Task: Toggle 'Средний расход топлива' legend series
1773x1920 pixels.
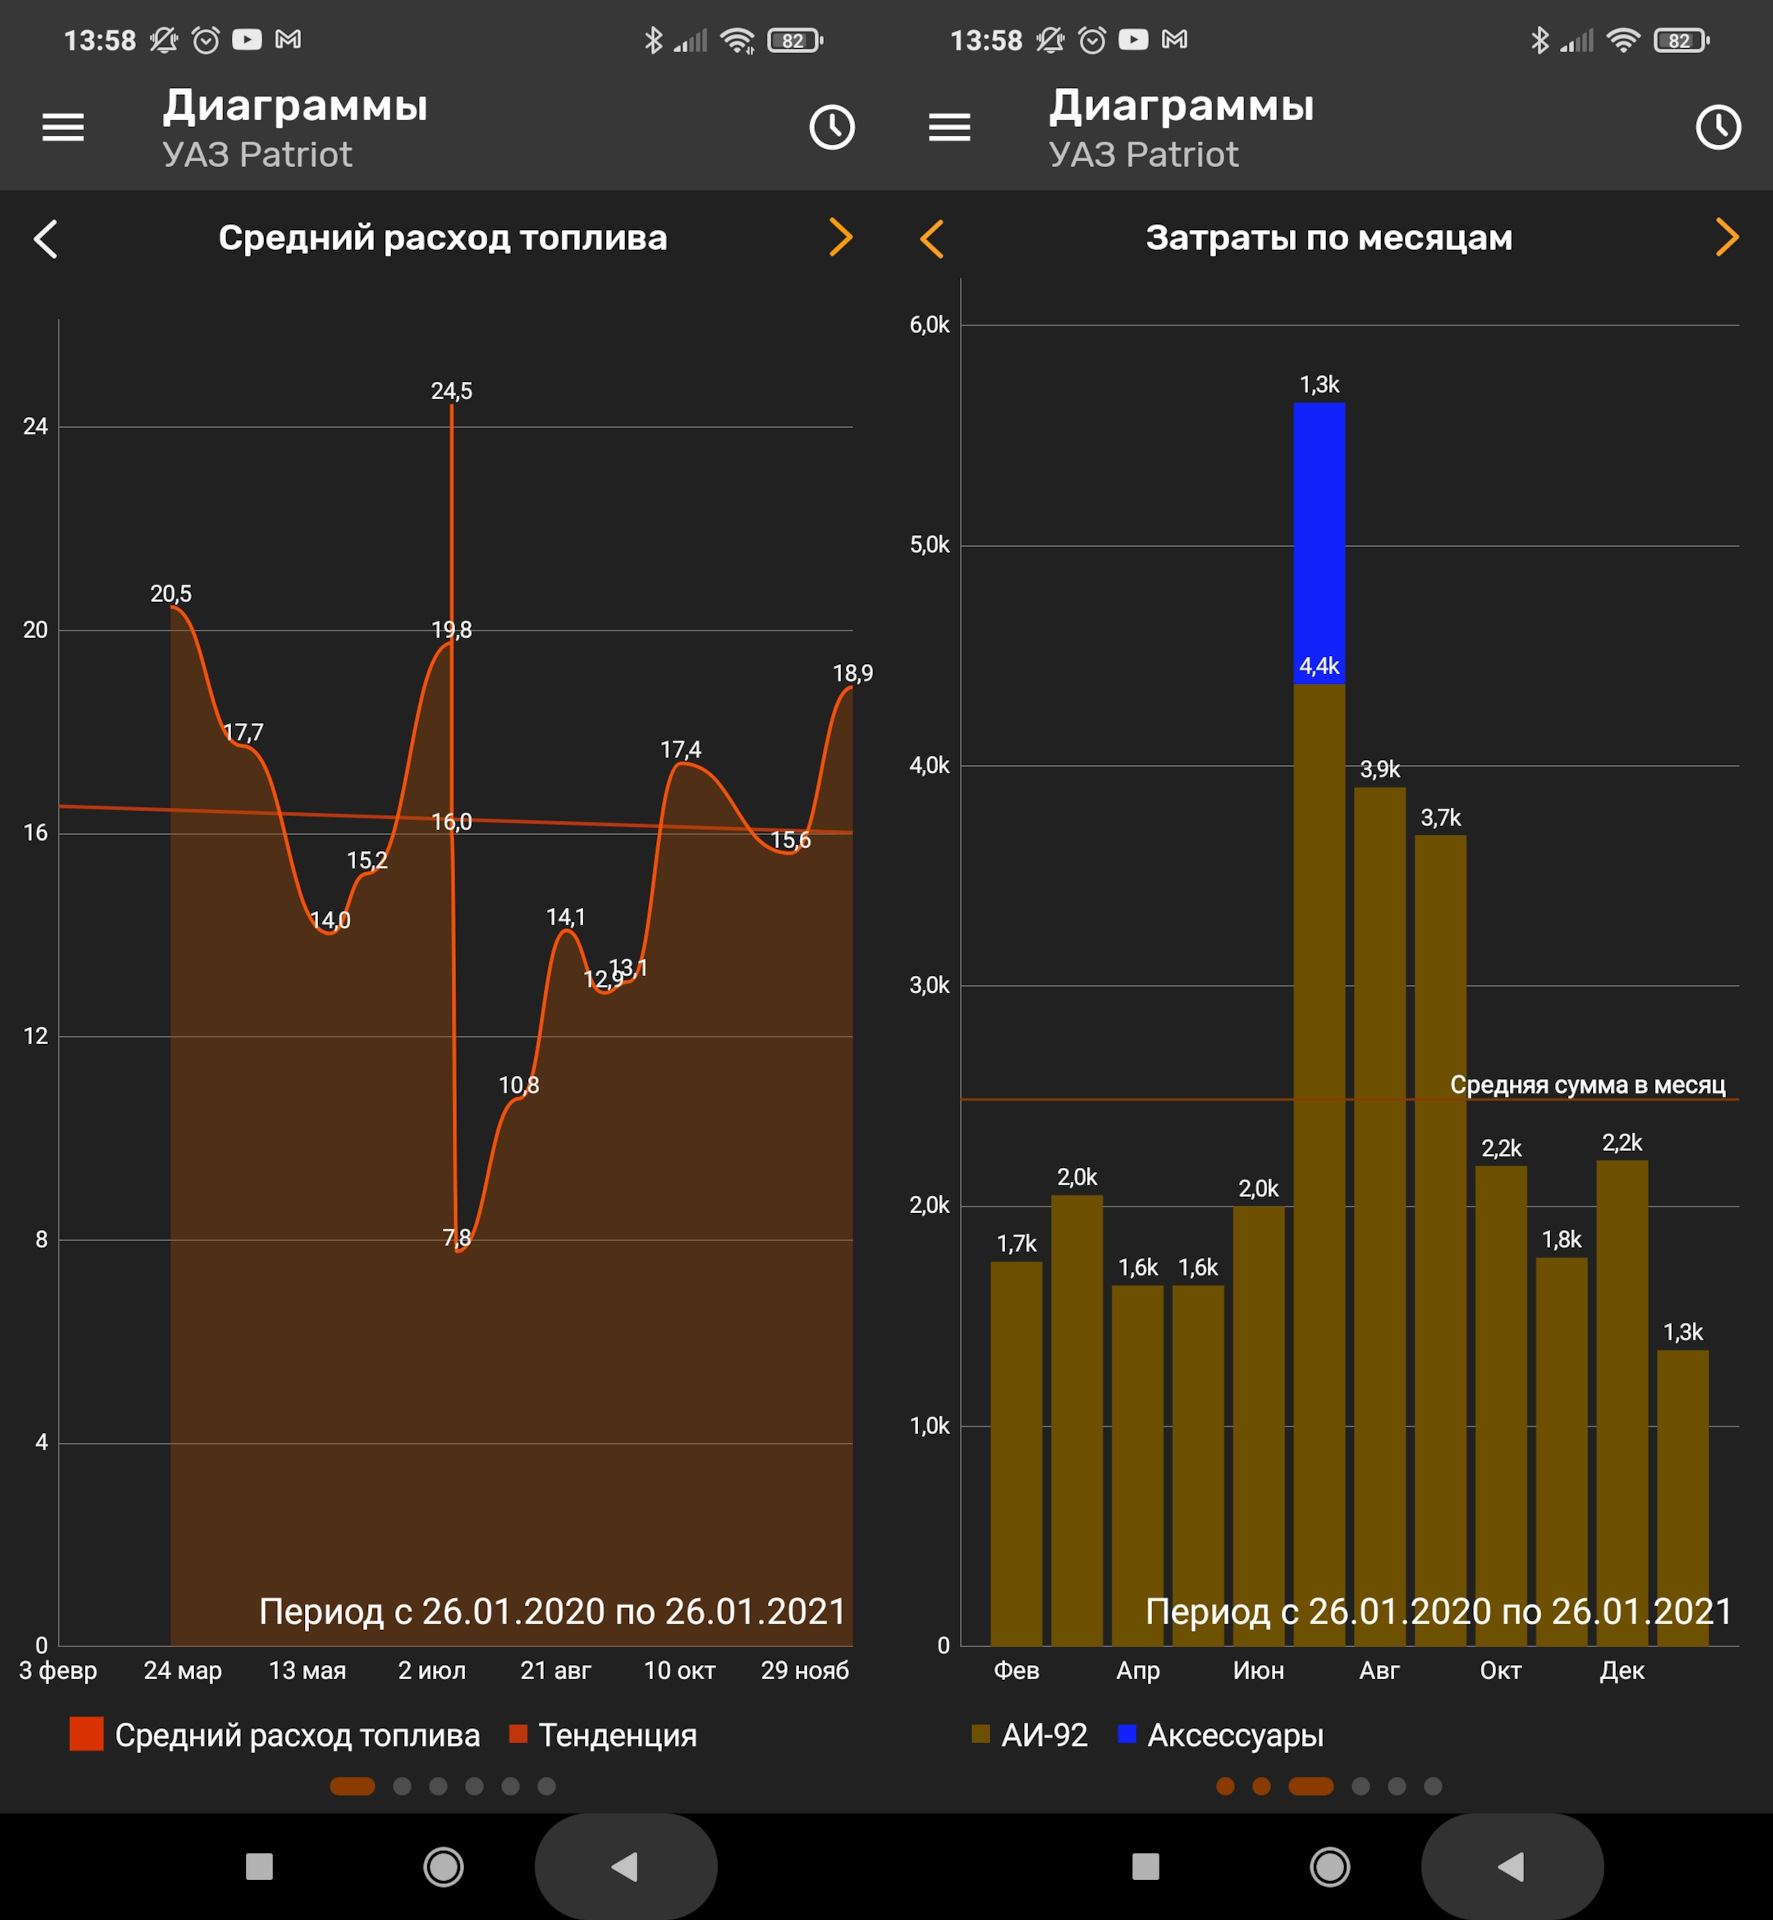Action: (275, 1735)
